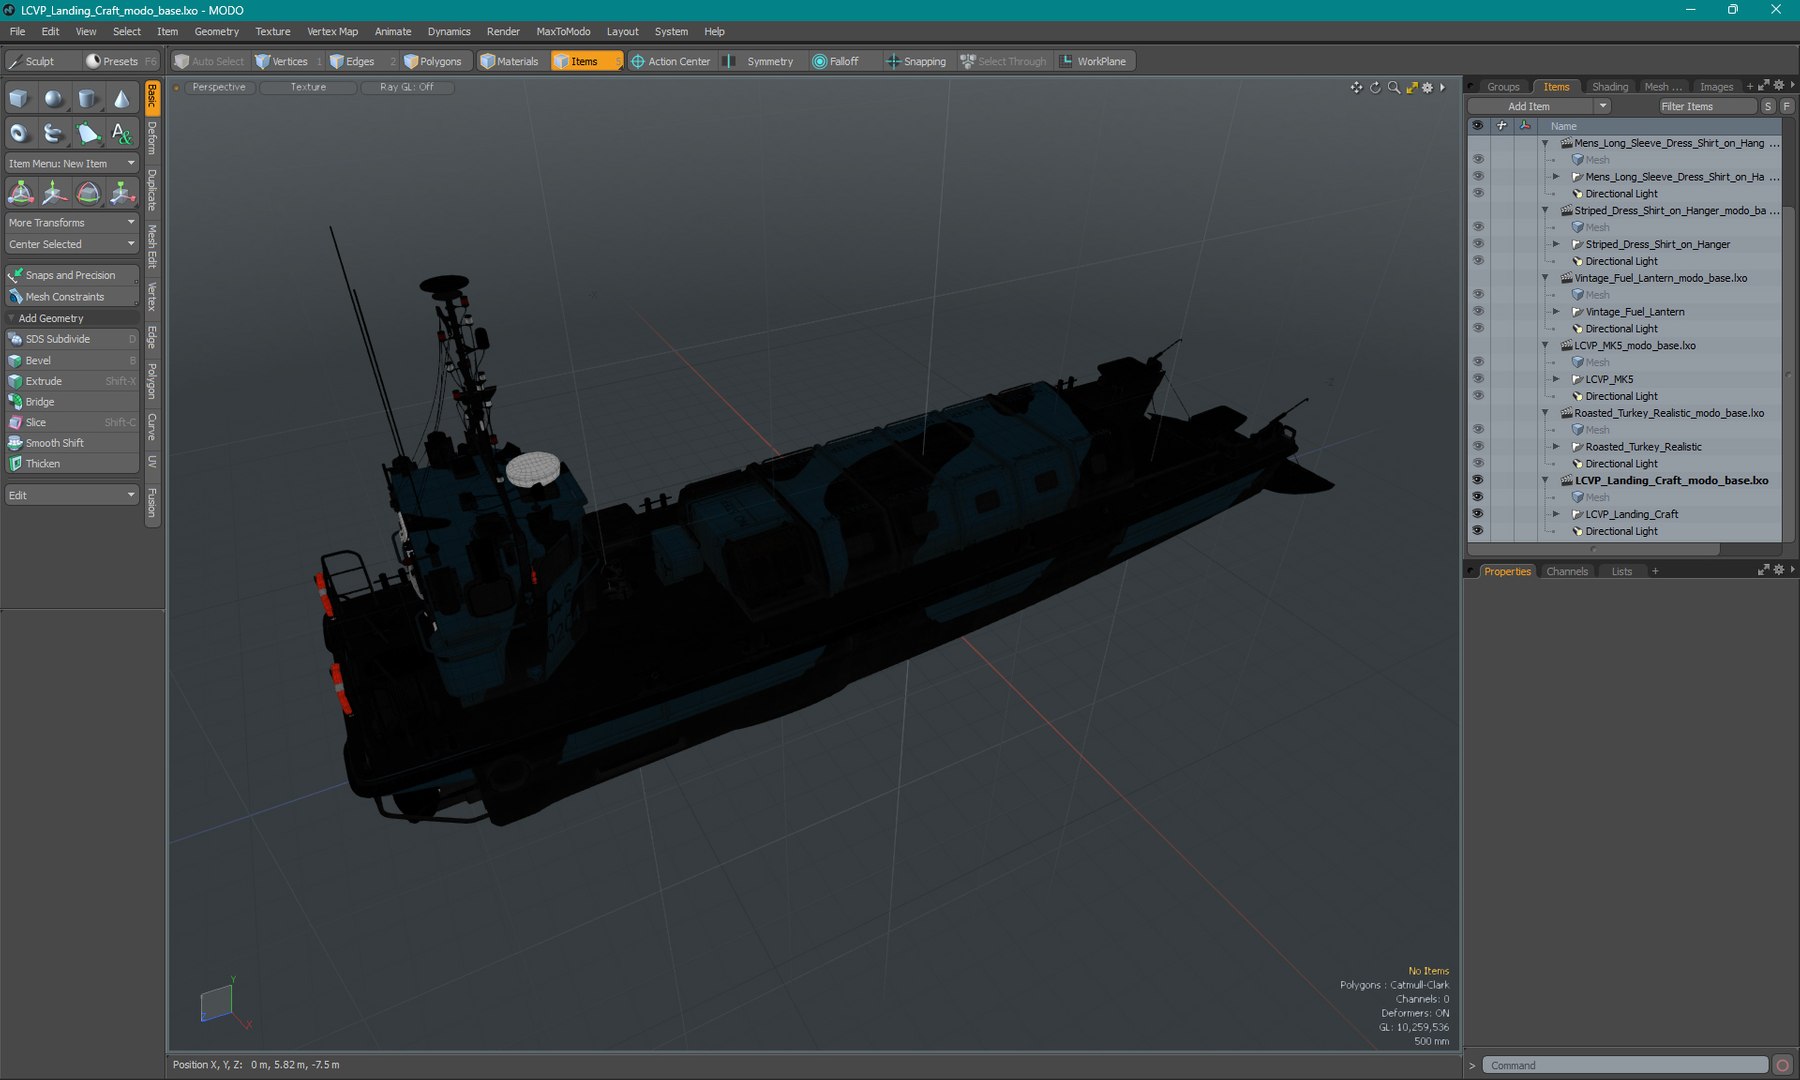The width and height of the screenshot is (1800, 1080).
Task: Open the Deform vertical tab
Action: click(152, 138)
